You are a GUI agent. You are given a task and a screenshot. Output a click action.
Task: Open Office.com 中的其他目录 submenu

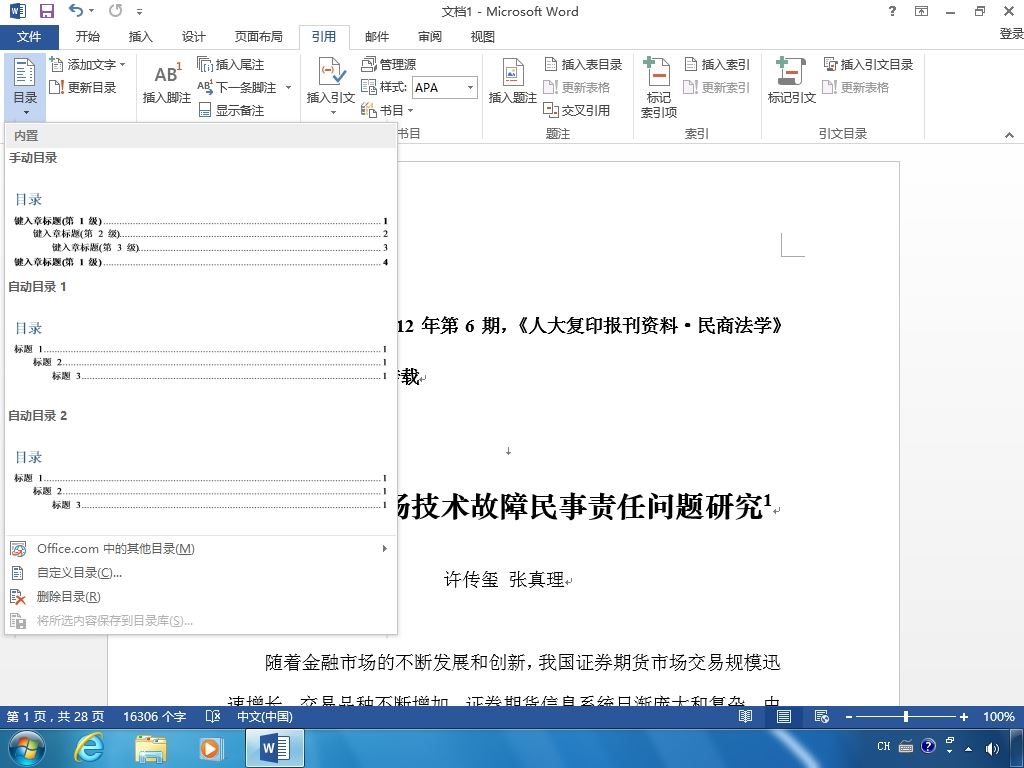[200, 549]
